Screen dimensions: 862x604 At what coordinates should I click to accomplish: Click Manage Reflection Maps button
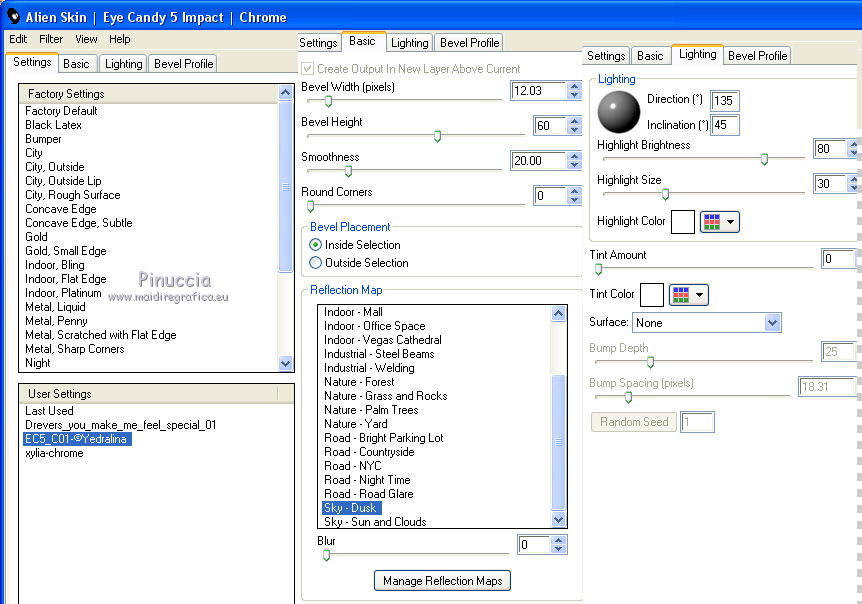click(443, 581)
